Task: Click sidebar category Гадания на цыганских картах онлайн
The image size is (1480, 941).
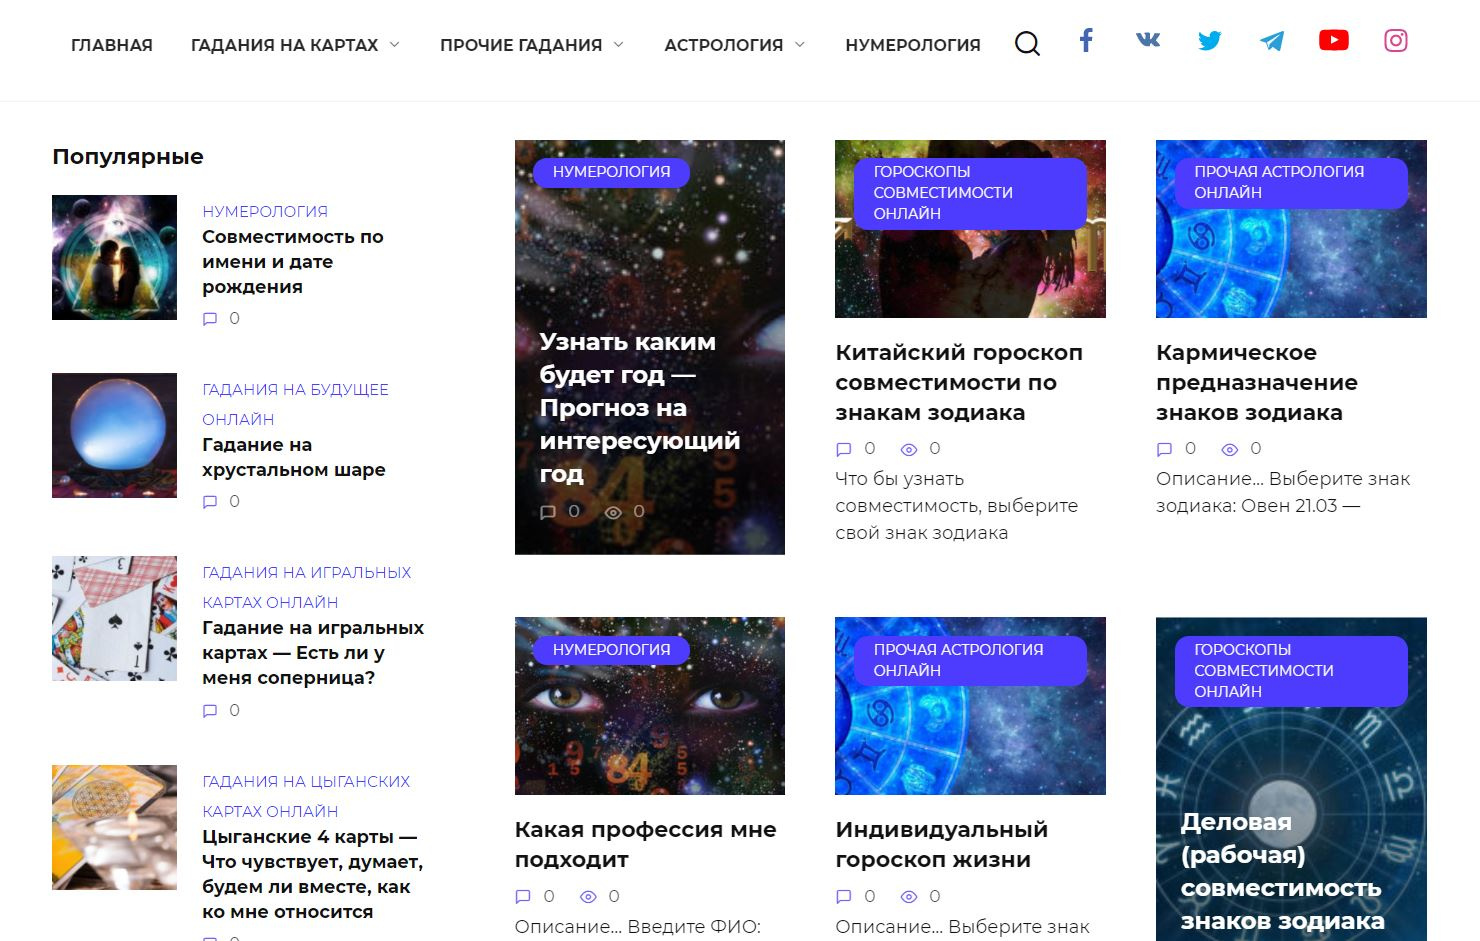Action: [306, 796]
